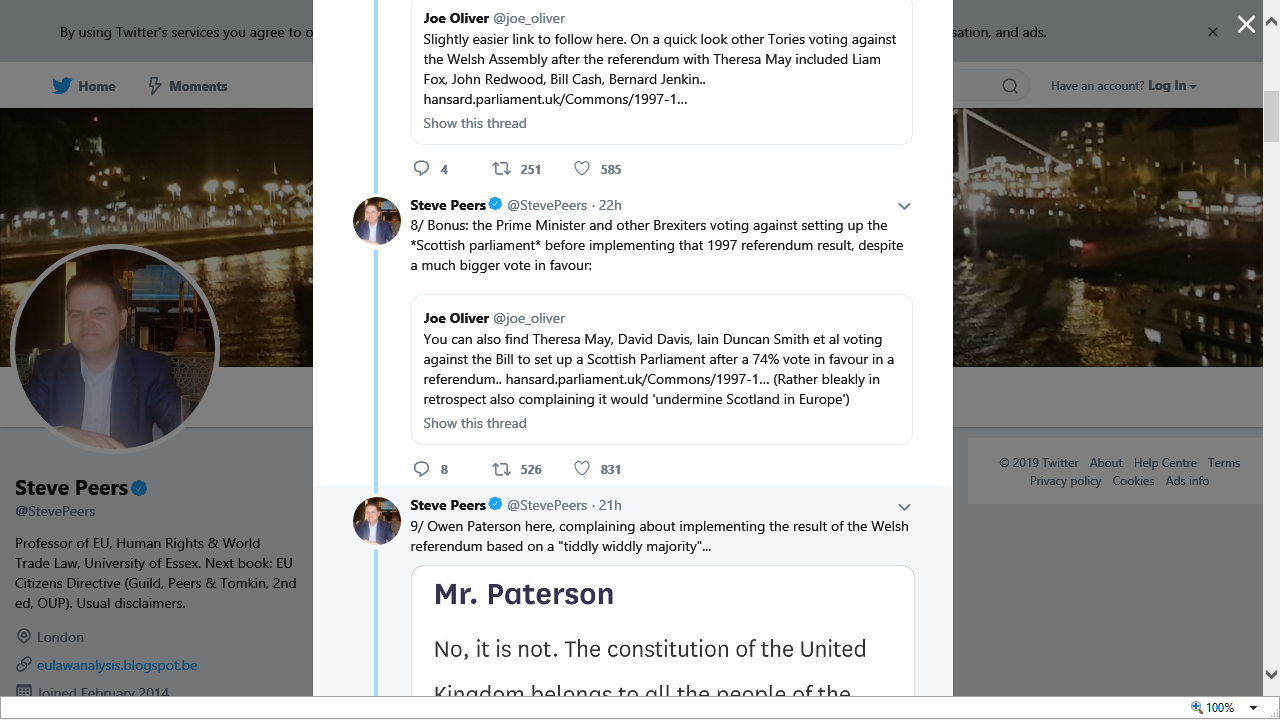Open browser zoom level dropdown

[x=1253, y=708]
